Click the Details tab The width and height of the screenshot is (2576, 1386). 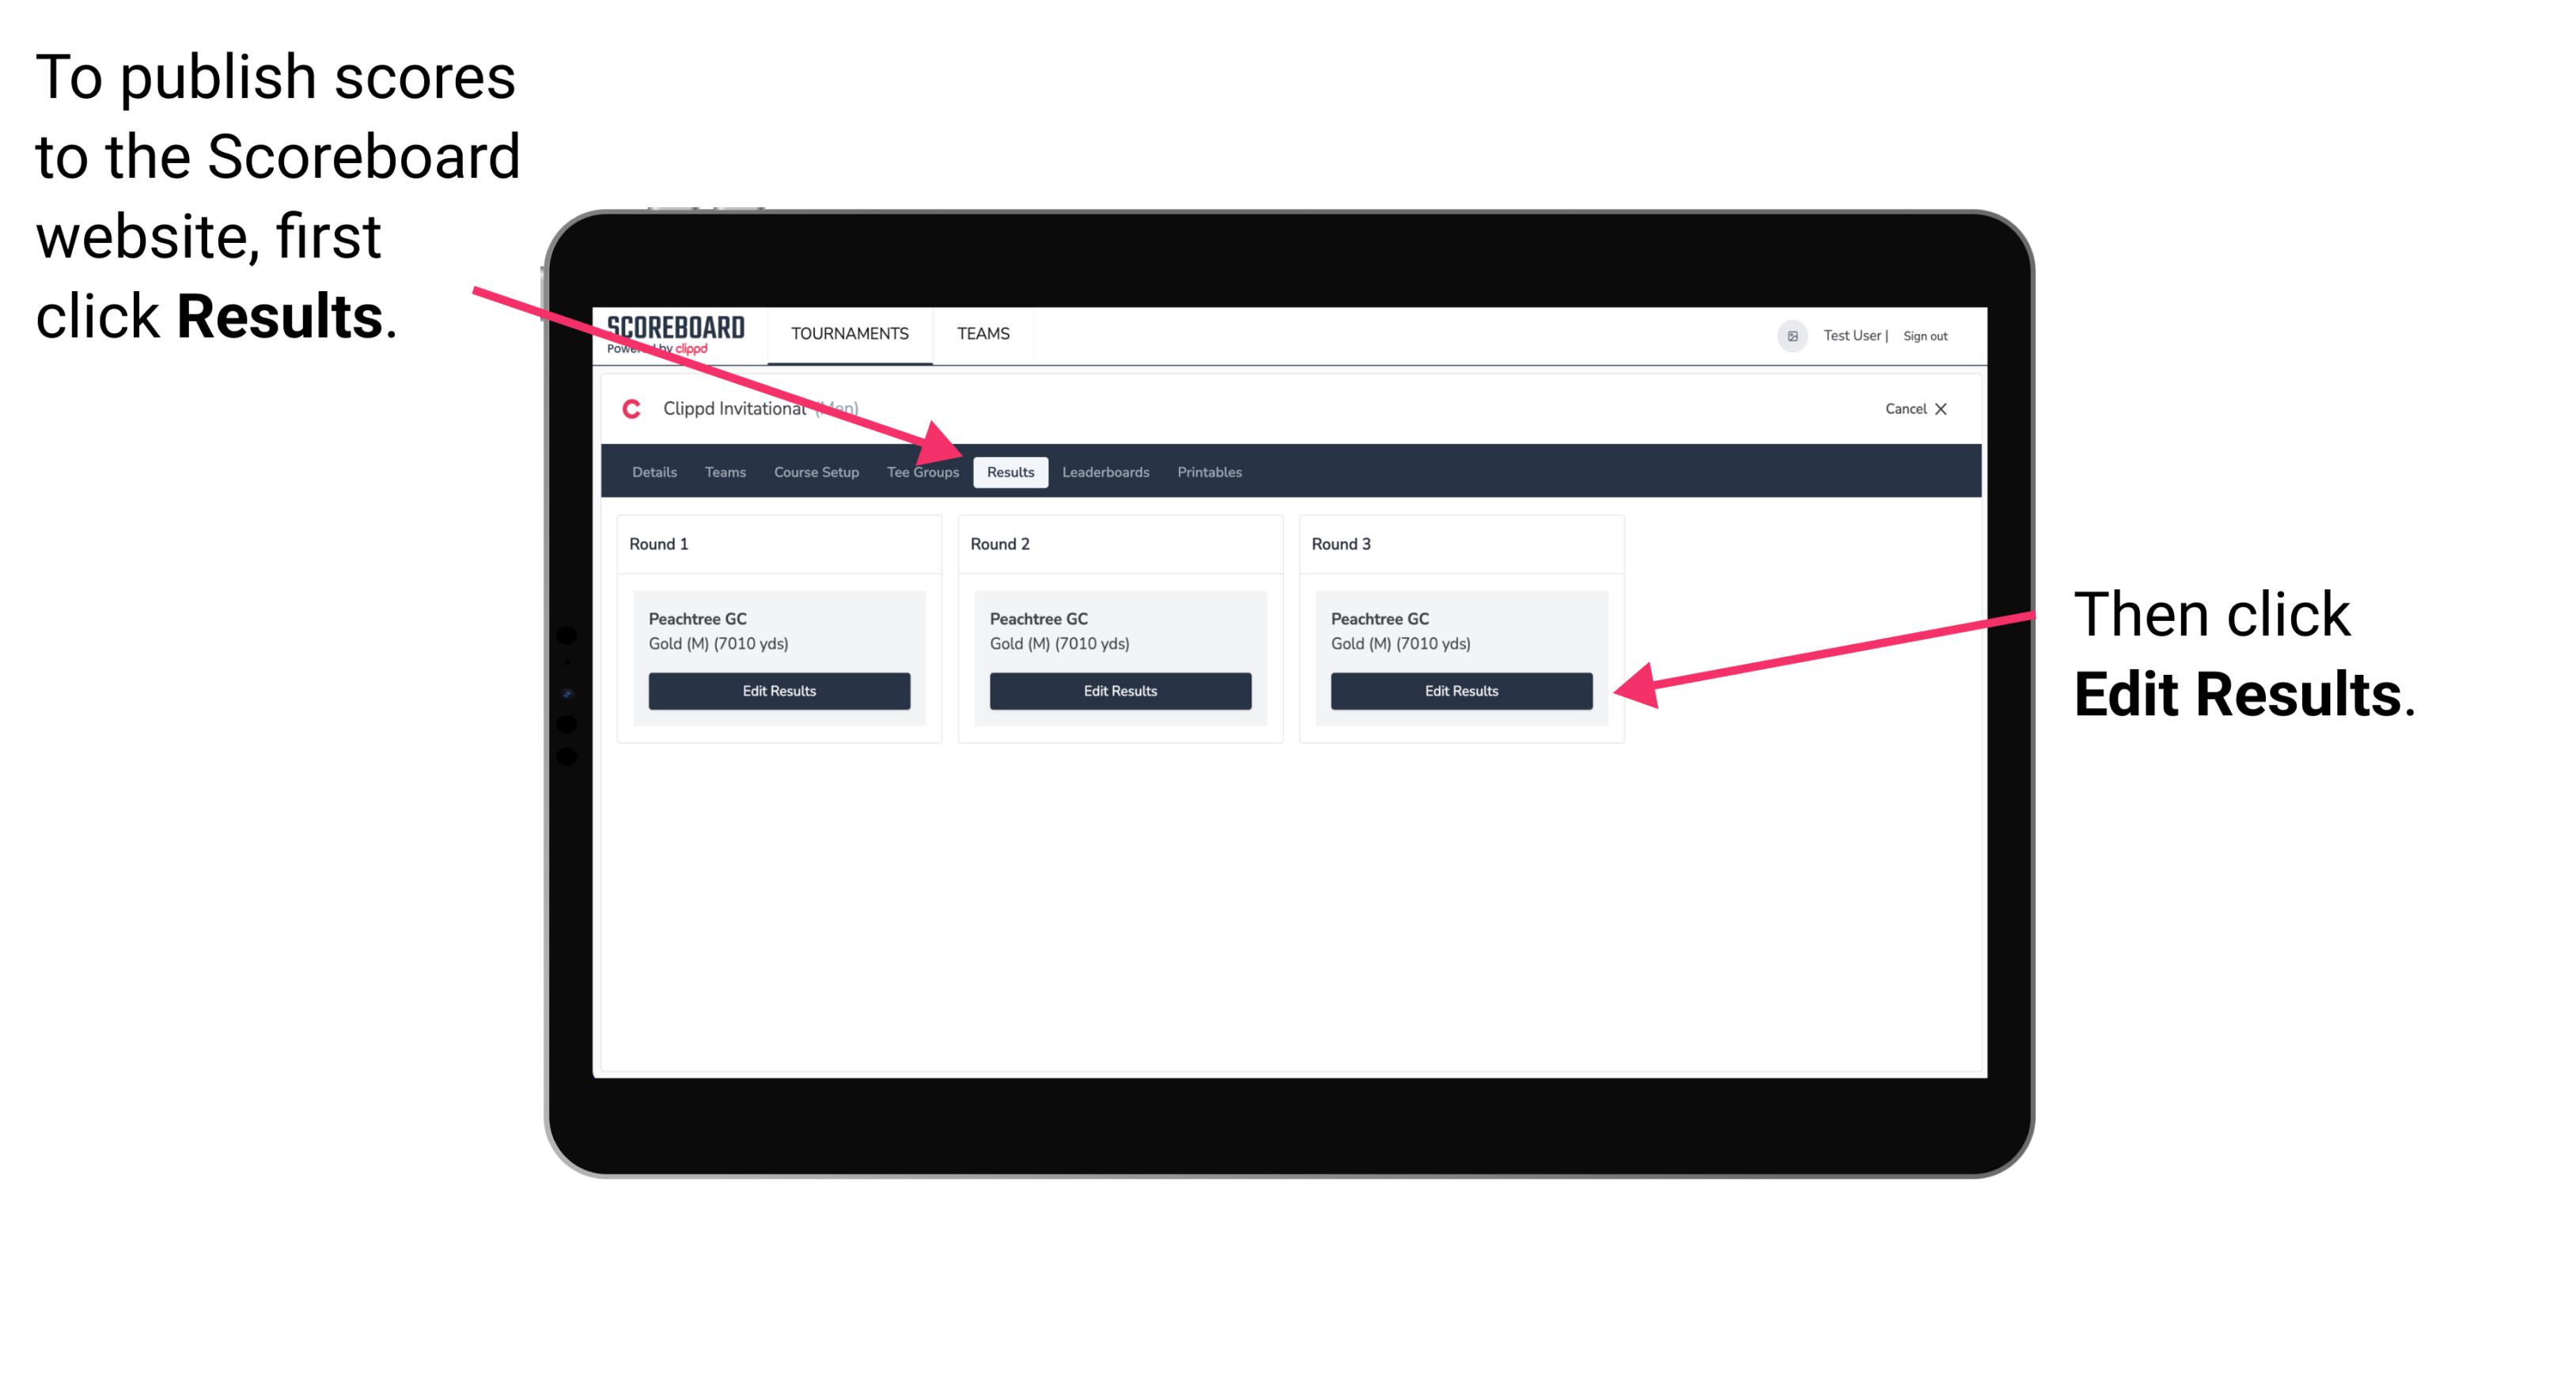coord(656,473)
